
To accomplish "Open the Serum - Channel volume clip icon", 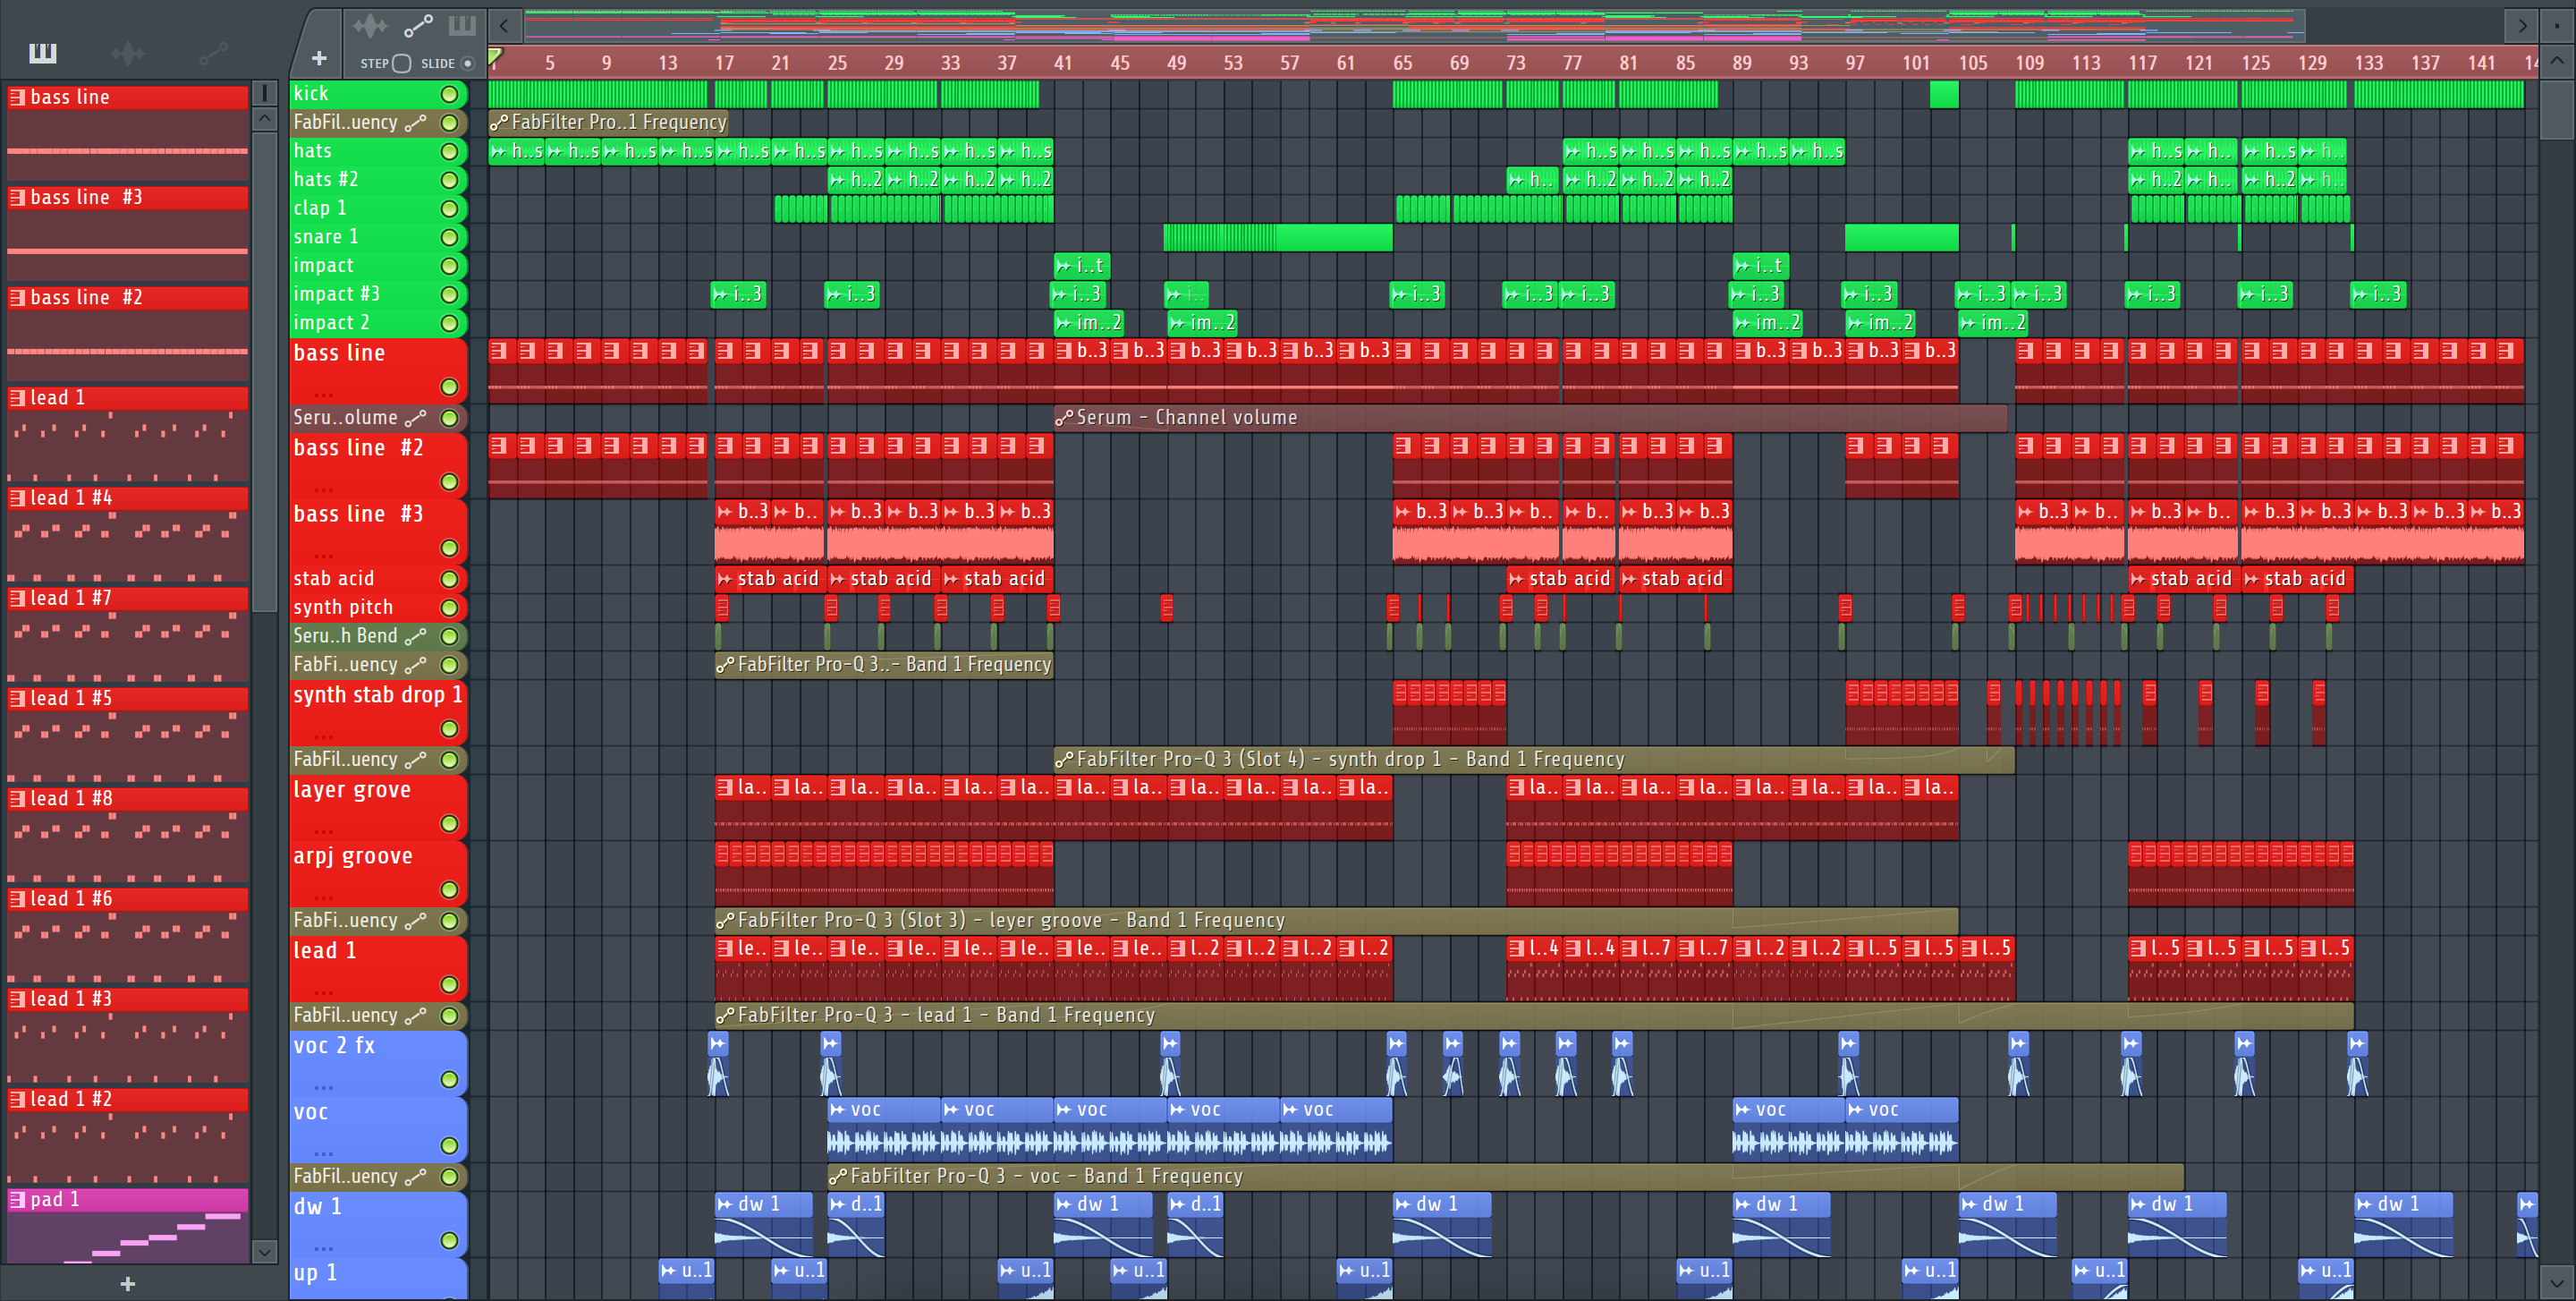I will (x=1064, y=418).
